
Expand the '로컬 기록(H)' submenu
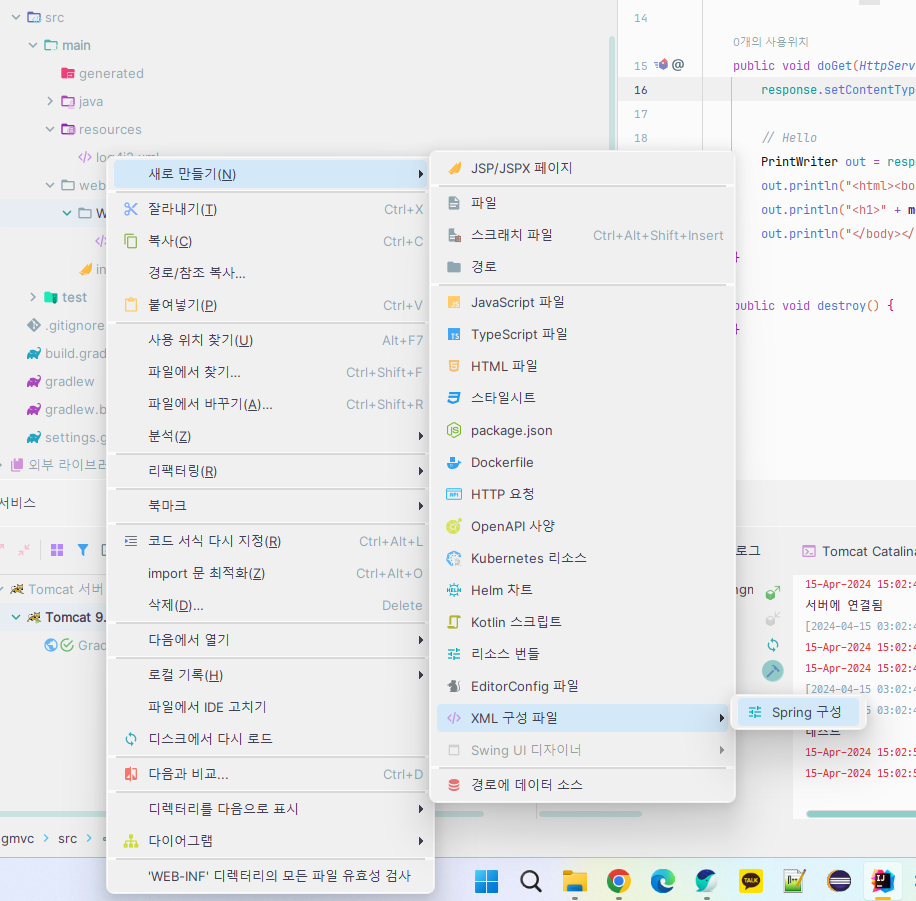(x=270, y=675)
